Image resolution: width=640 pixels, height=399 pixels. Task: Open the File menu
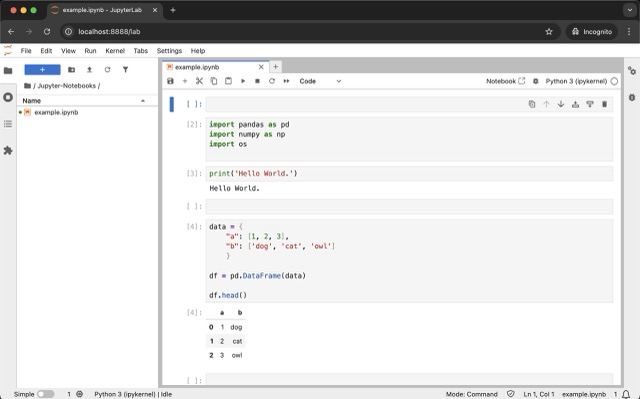coord(26,51)
